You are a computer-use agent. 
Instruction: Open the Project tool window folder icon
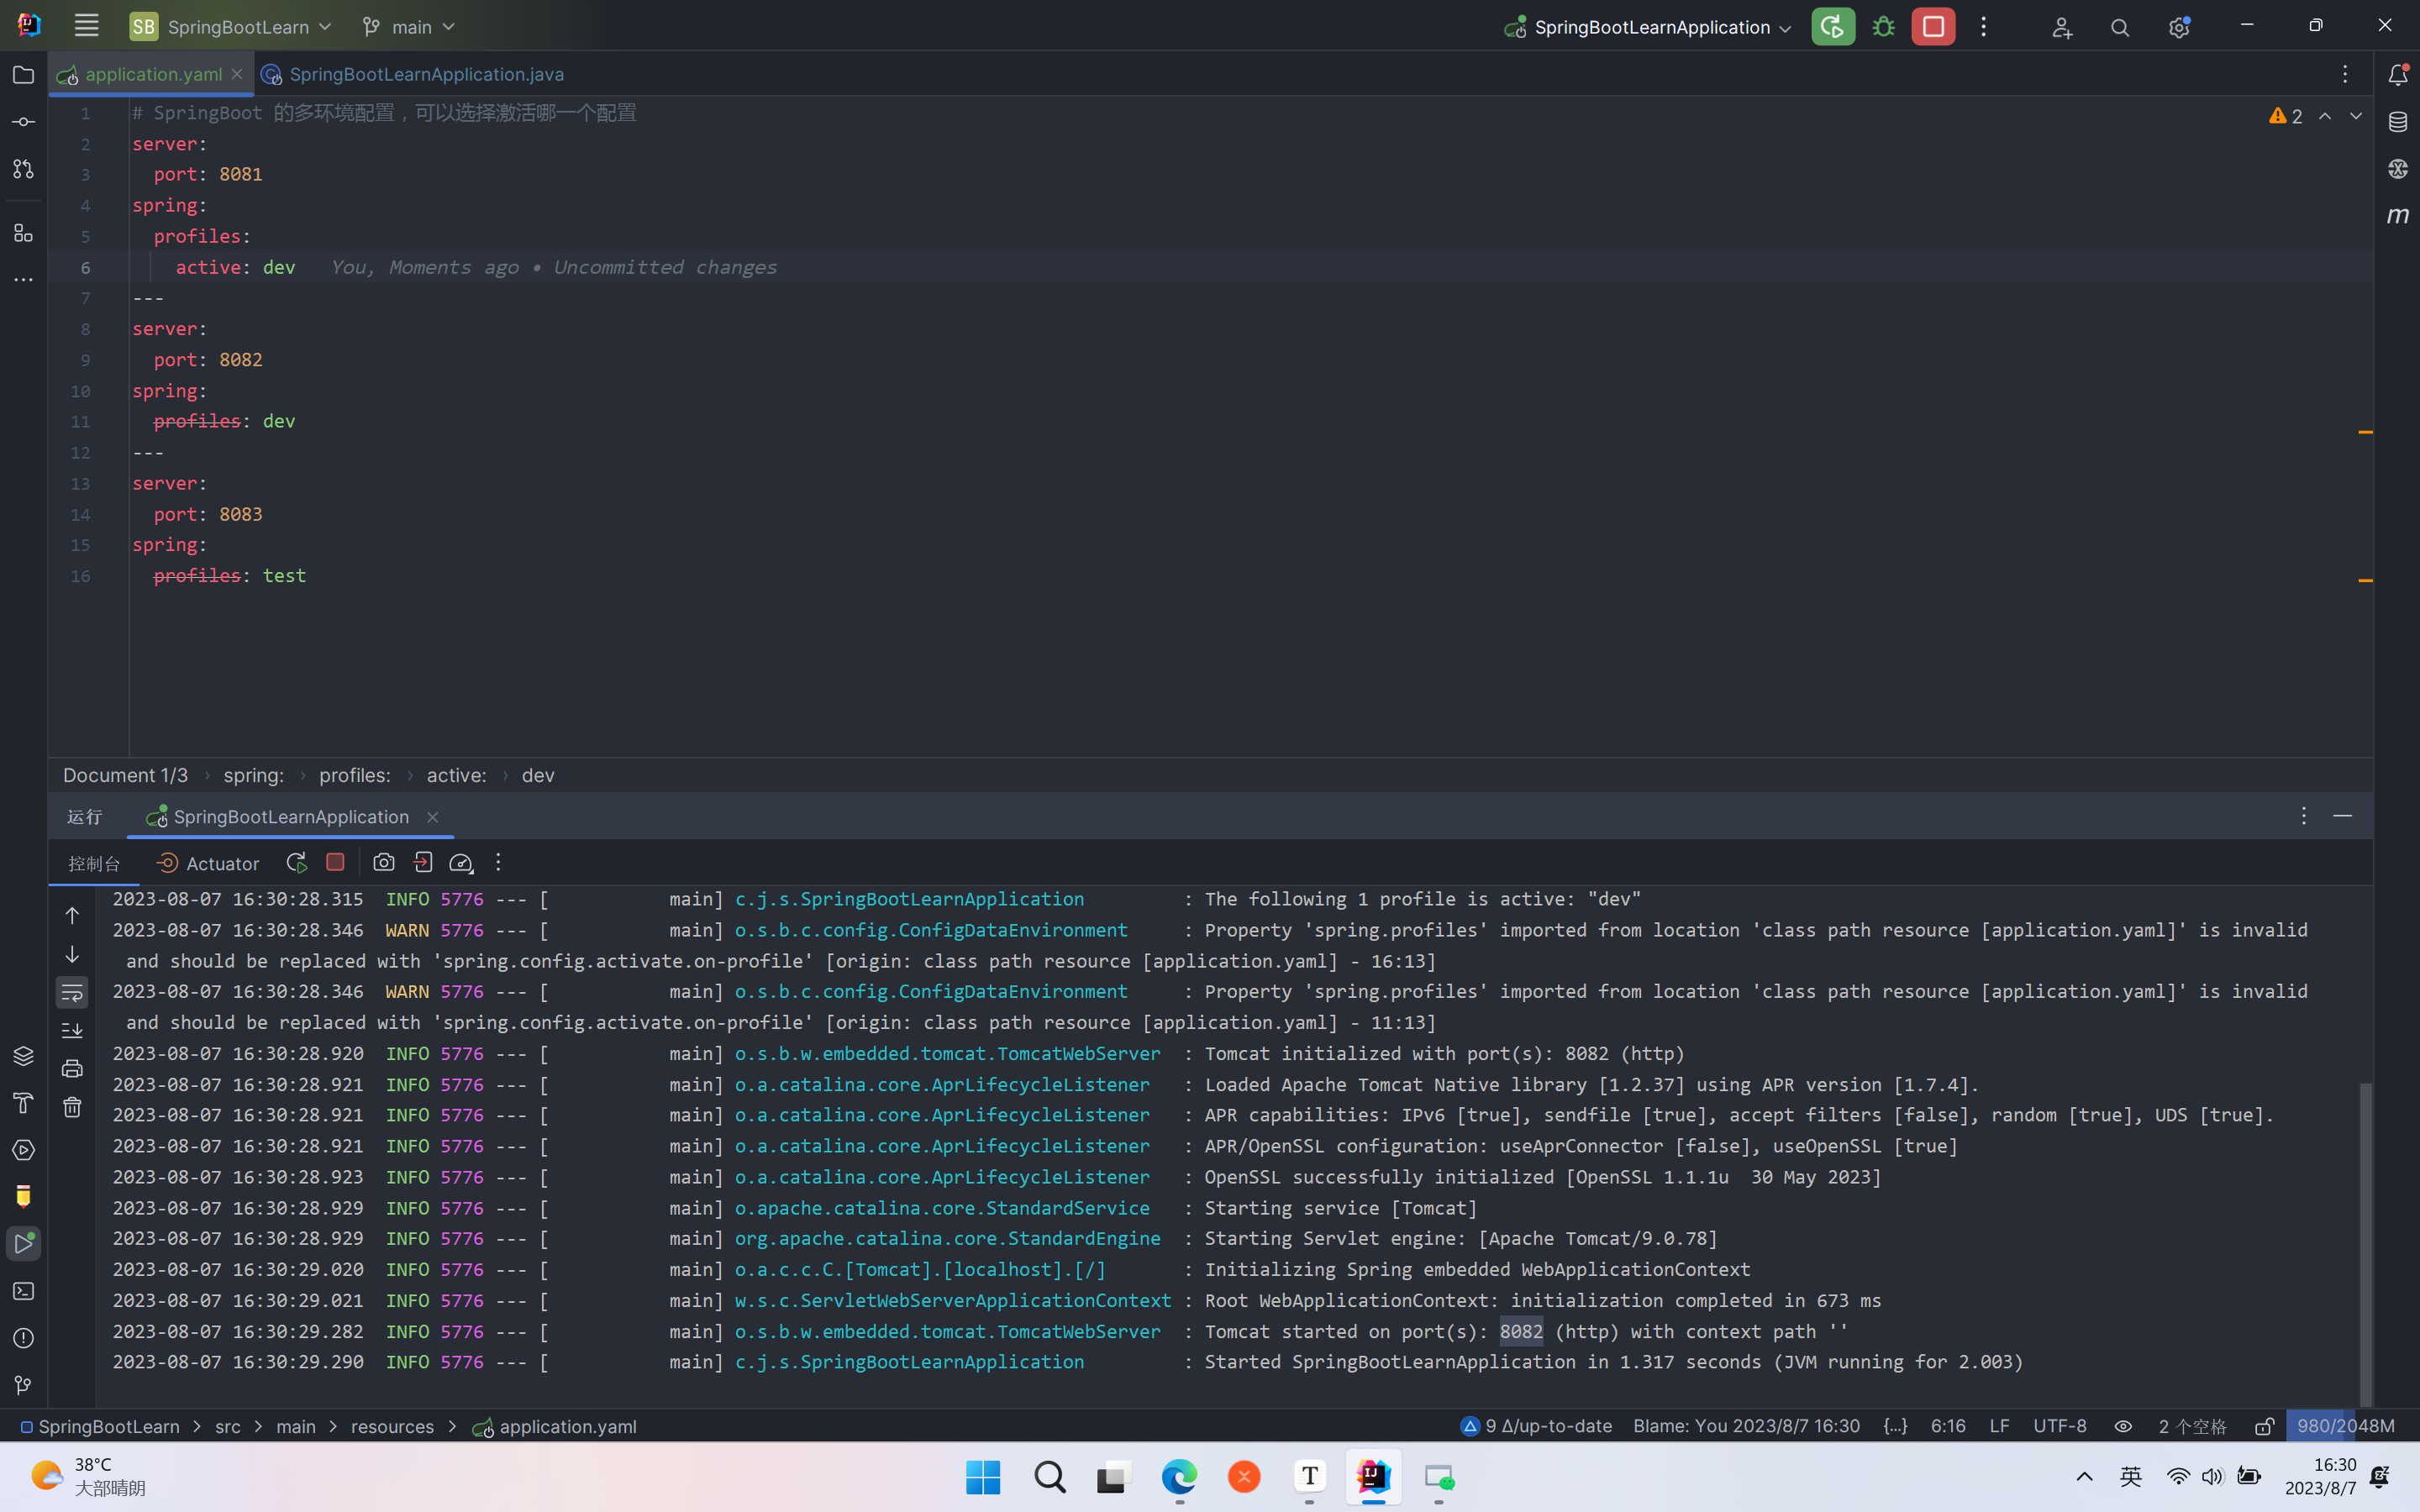(x=23, y=75)
